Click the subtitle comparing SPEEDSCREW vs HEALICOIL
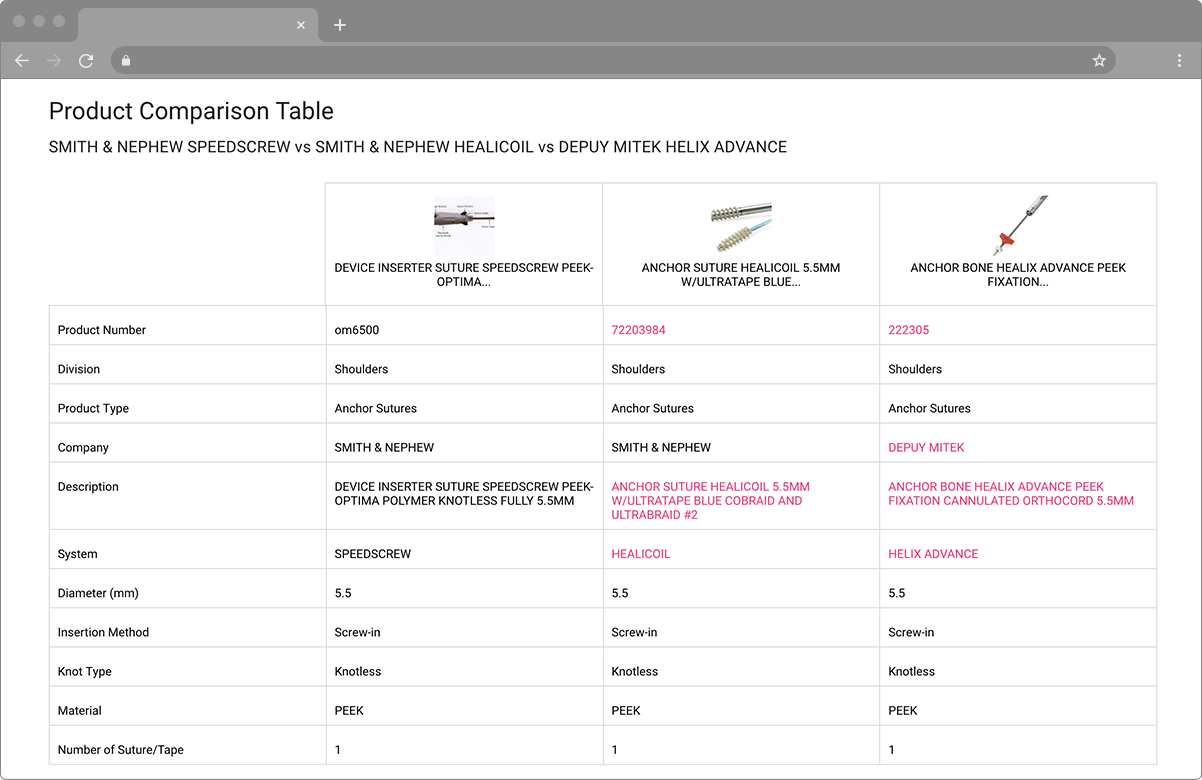This screenshot has width=1202, height=780. [418, 147]
